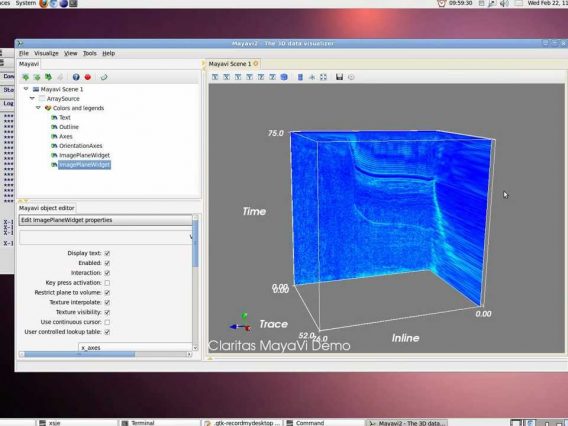Toggle Restrict plane to volume
The image size is (568, 426).
[x=107, y=292]
